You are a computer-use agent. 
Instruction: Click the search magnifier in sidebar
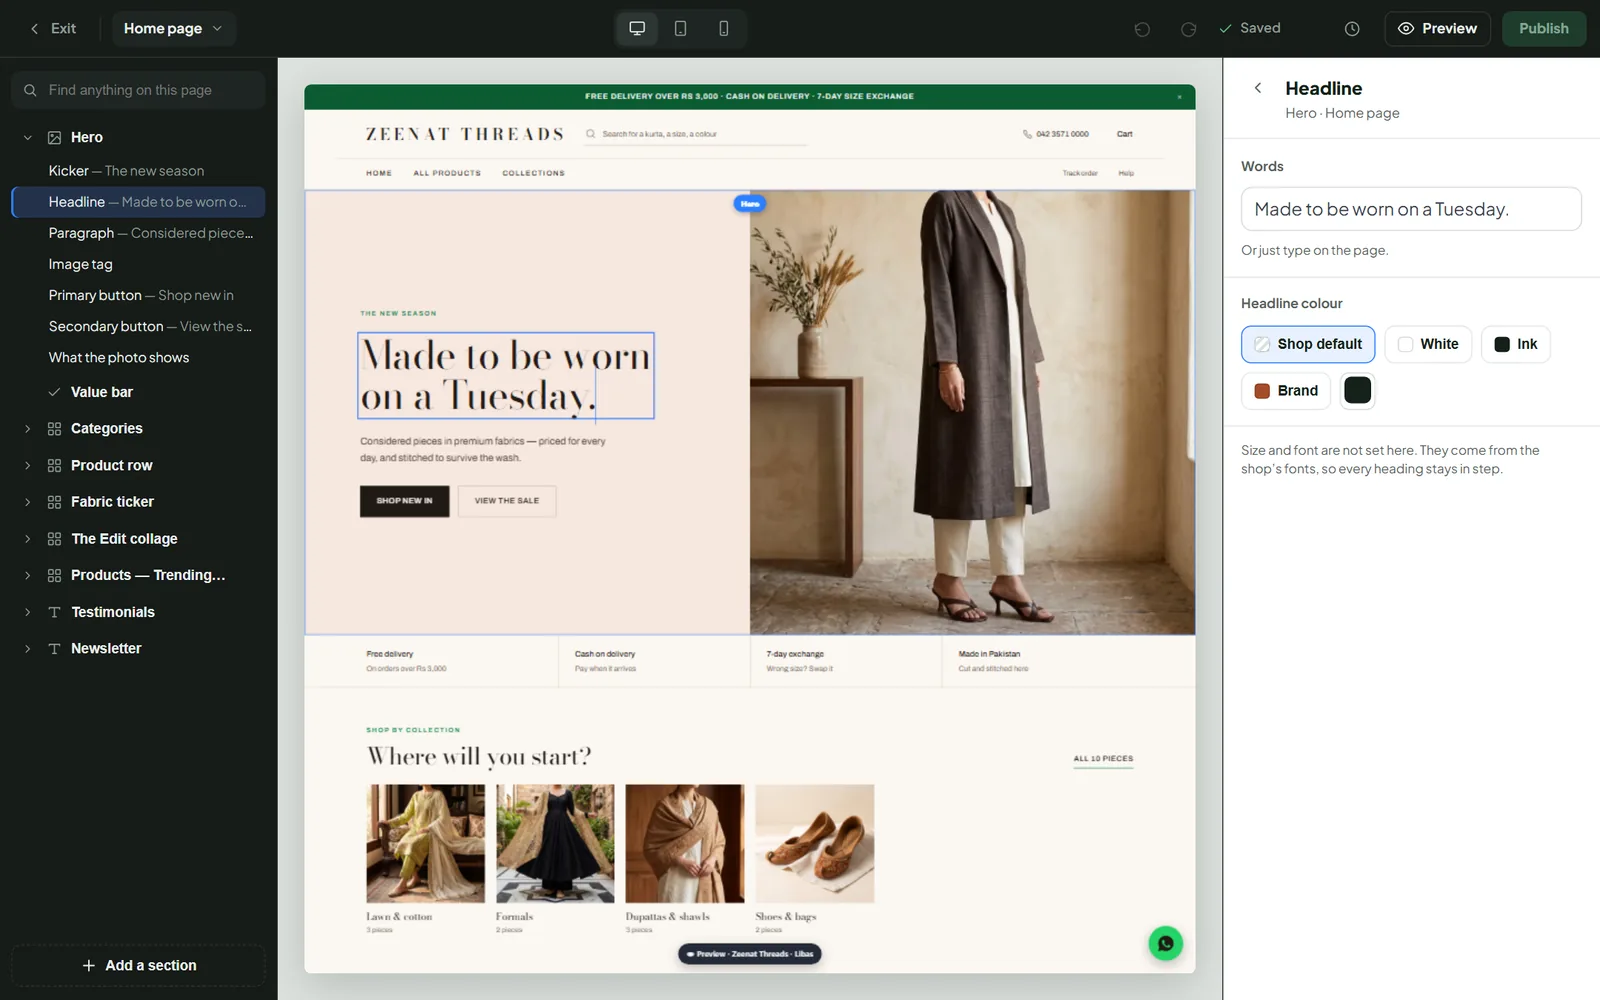coord(30,90)
